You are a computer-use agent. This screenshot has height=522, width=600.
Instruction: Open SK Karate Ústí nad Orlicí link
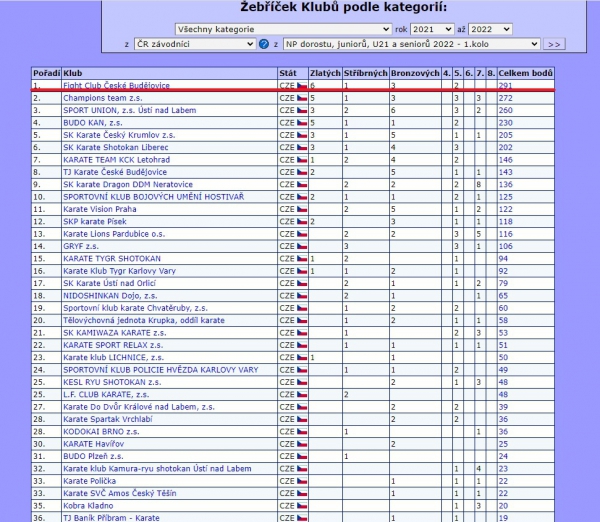pyautogui.click(x=109, y=283)
